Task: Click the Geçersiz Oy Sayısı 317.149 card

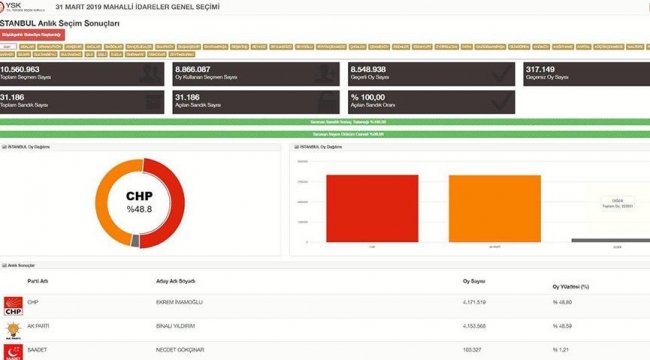Action: point(587,74)
